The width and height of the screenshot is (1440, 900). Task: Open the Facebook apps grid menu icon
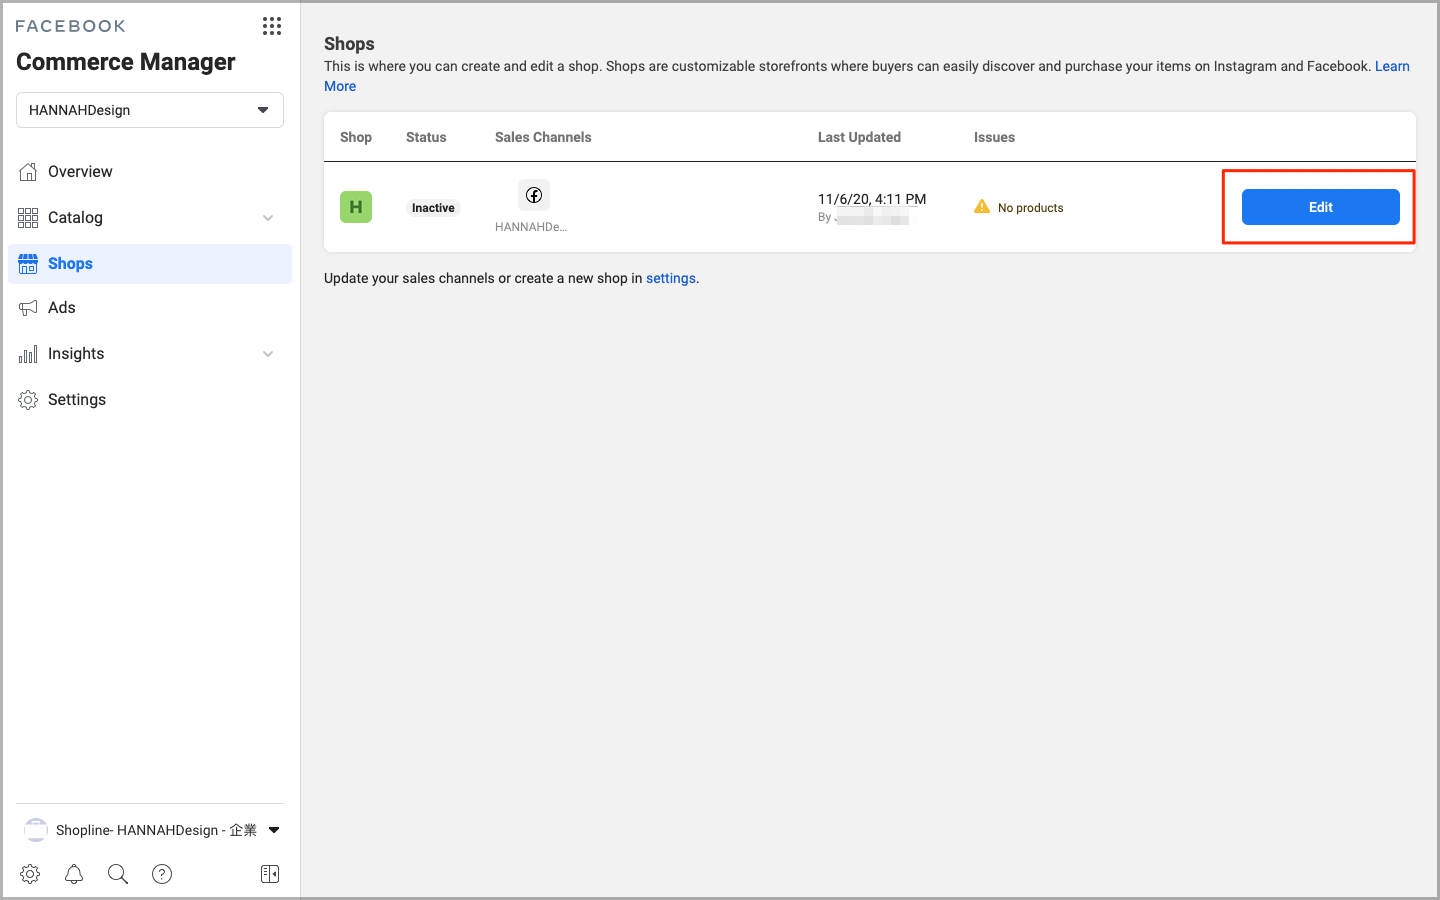pyautogui.click(x=272, y=26)
